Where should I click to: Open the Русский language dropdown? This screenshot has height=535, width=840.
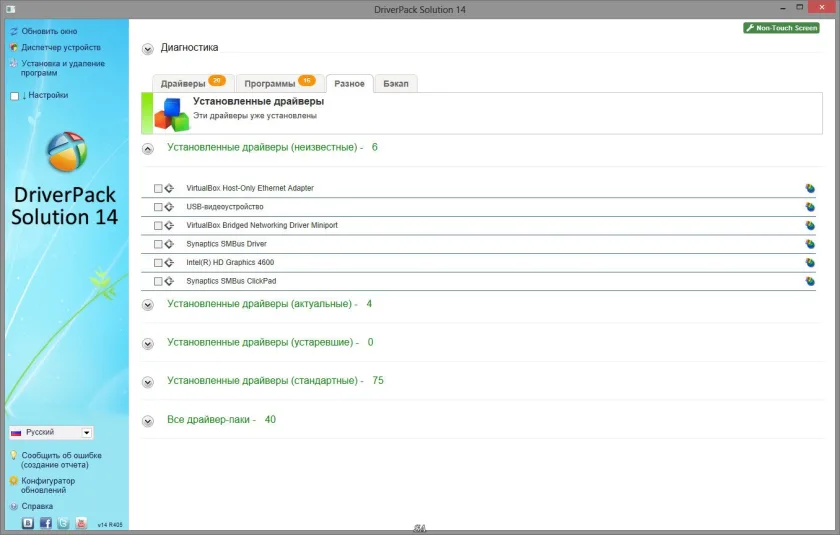51,432
